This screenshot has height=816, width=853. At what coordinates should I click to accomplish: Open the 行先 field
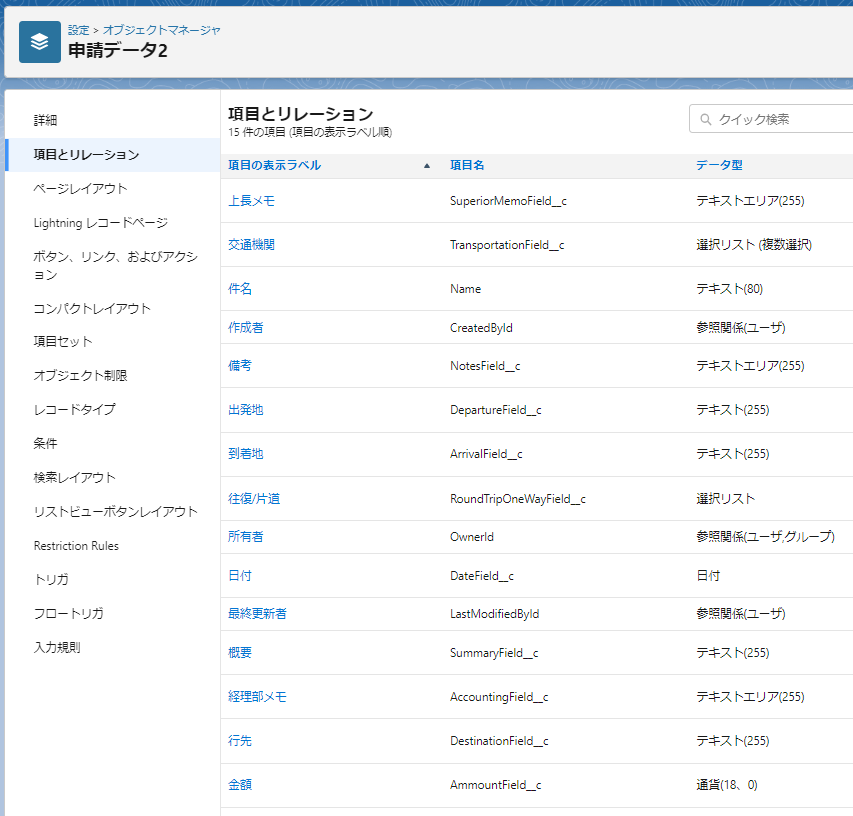[240, 741]
